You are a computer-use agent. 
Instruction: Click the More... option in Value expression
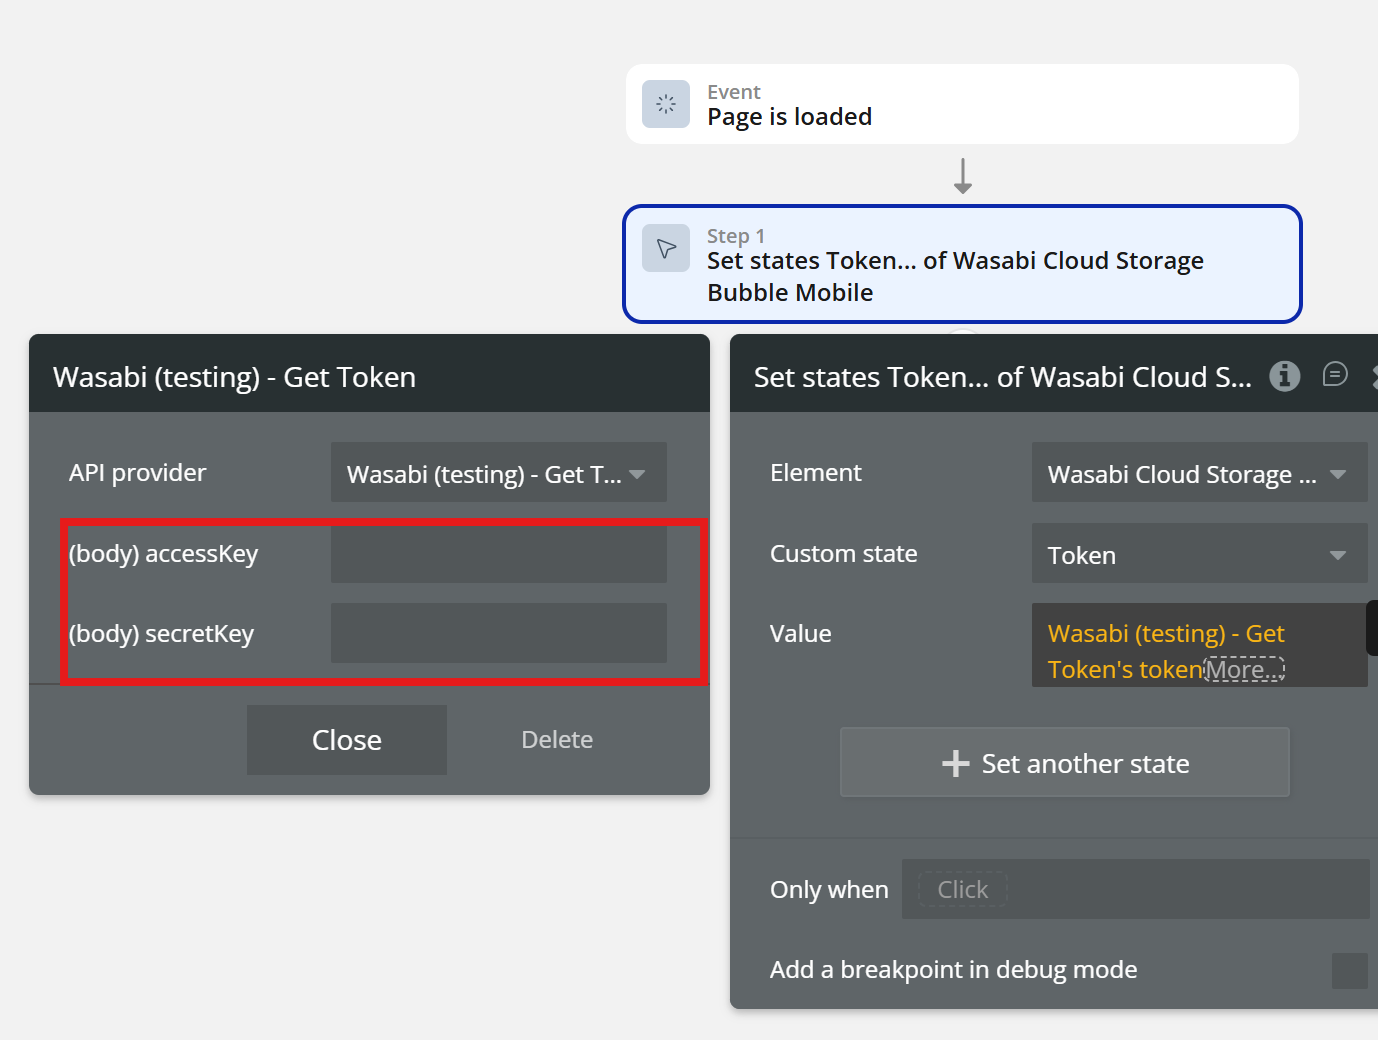(x=1244, y=670)
